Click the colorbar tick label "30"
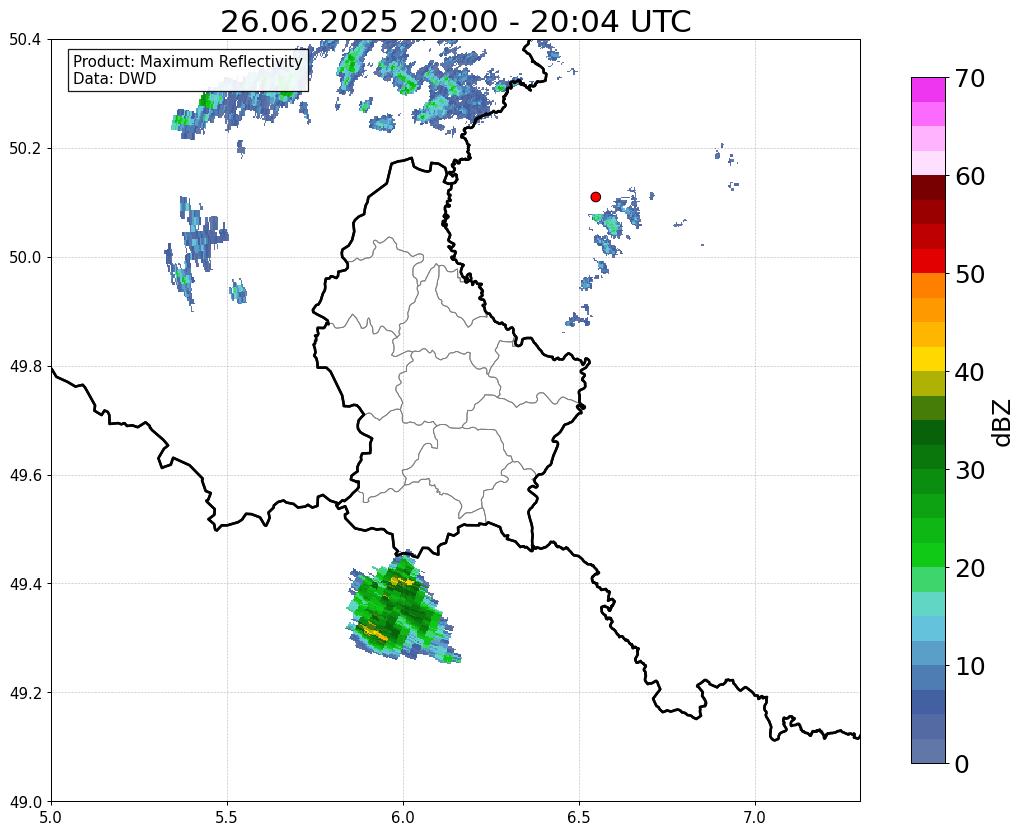This screenshot has width=1023, height=834. point(969,470)
